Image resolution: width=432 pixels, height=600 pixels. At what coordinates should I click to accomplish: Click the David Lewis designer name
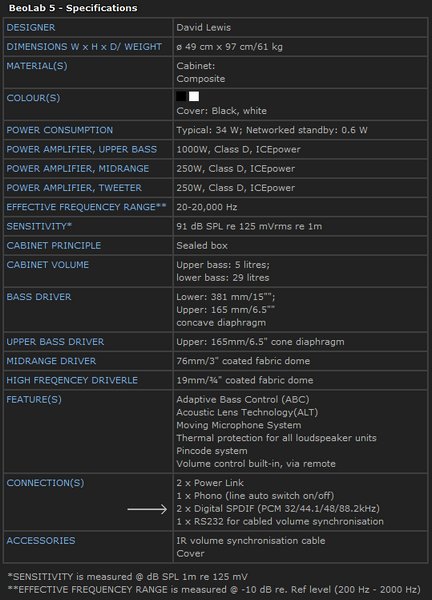click(204, 28)
